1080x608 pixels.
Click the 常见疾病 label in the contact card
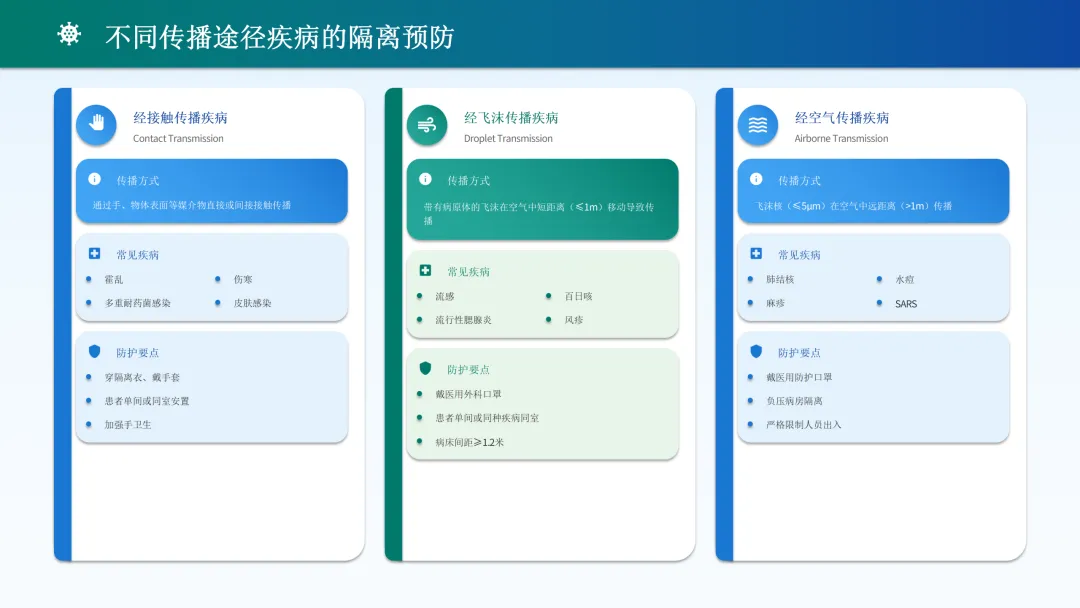(x=138, y=255)
